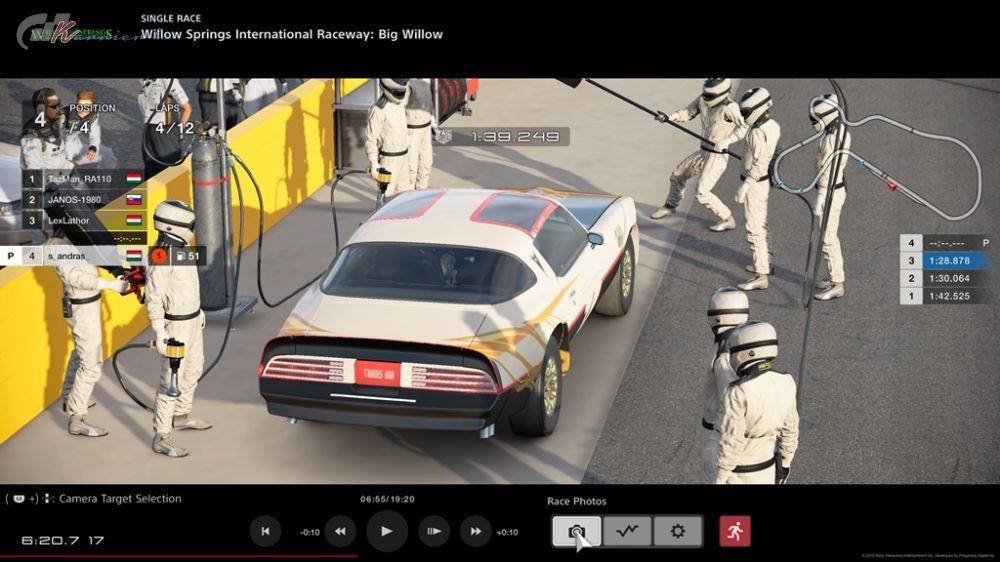
Task: Click the fuel level indicator showing 51
Action: pos(188,256)
